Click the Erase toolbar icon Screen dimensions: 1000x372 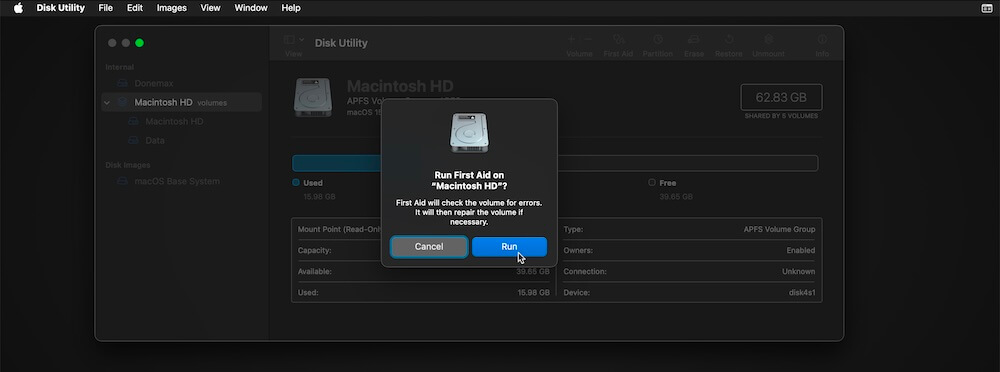694,40
